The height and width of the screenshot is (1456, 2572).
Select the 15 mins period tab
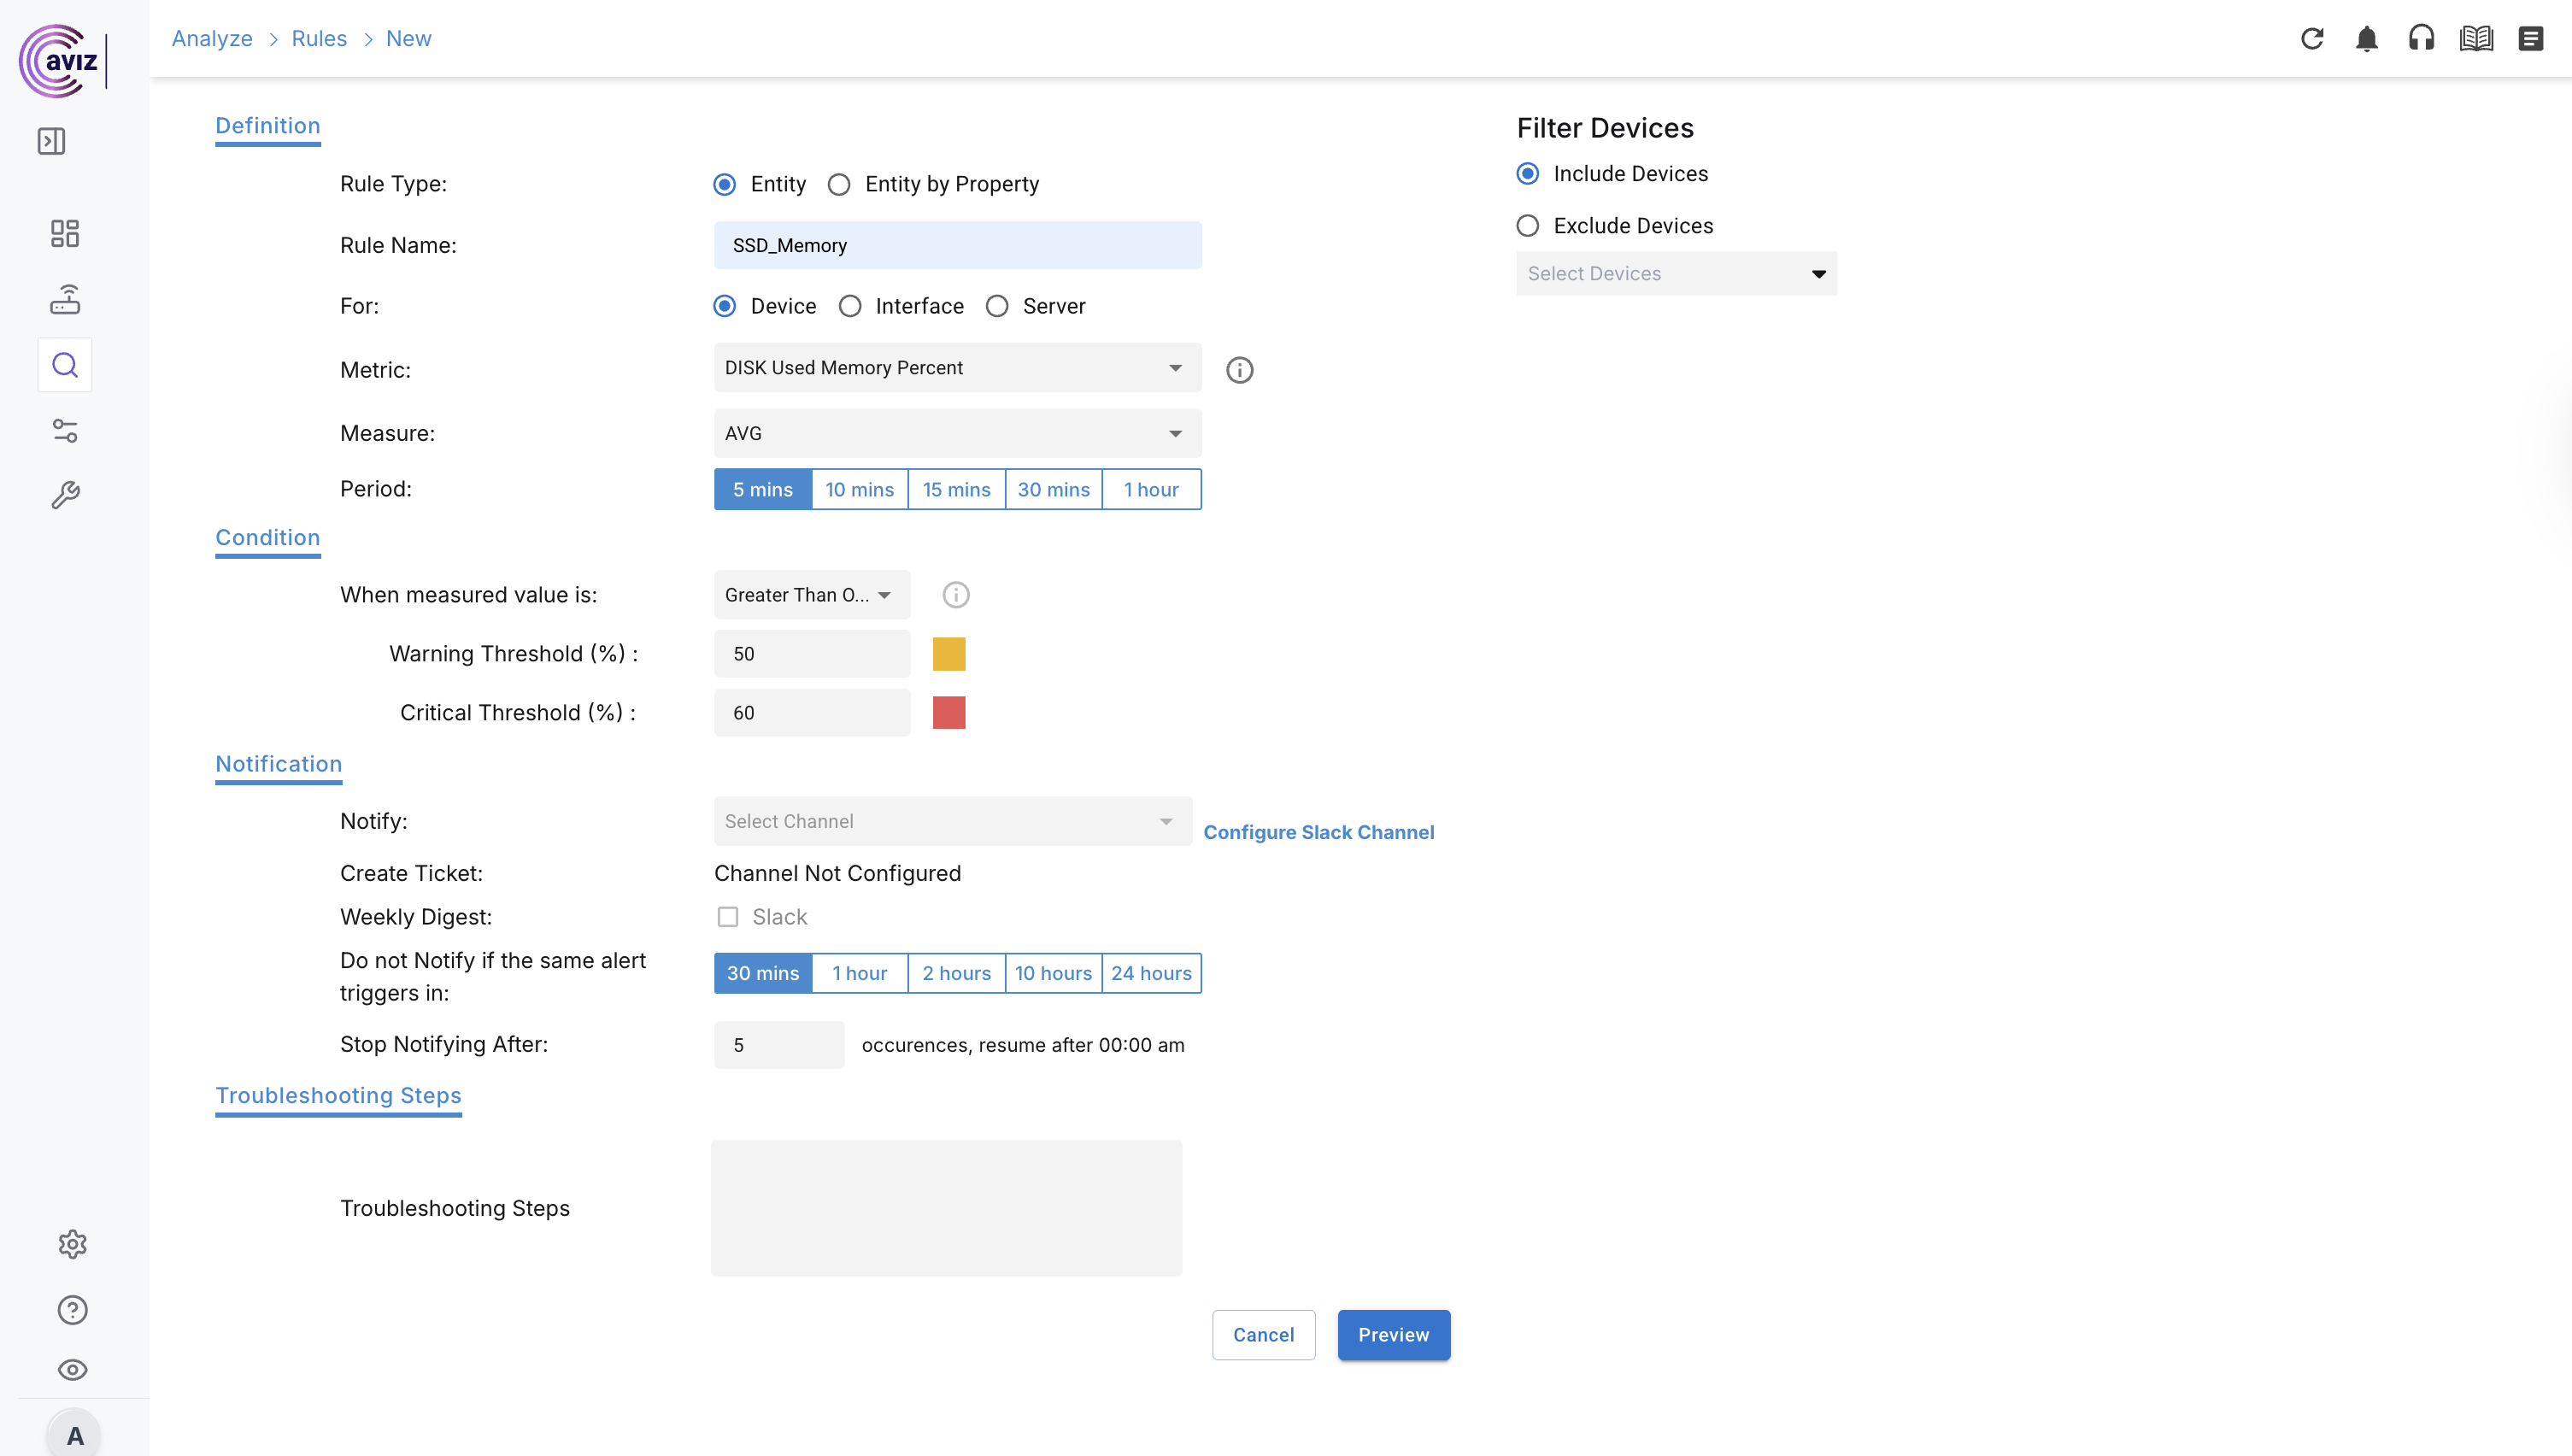coord(956,490)
